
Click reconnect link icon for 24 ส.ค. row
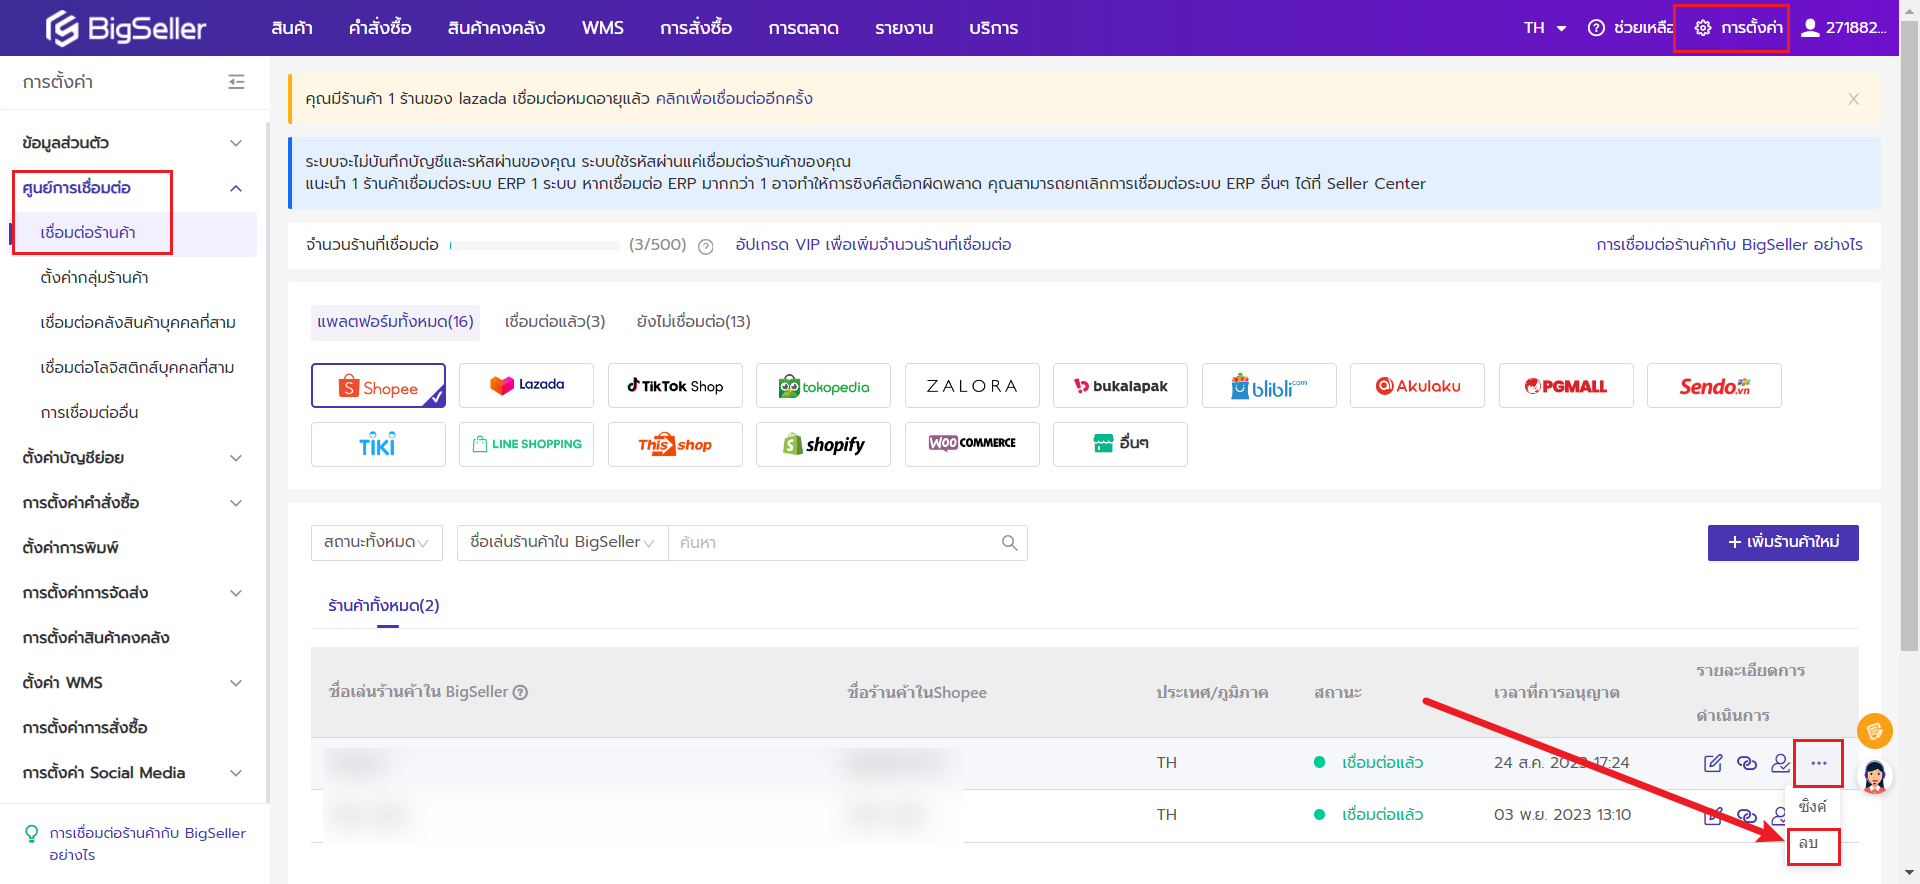pyautogui.click(x=1747, y=763)
